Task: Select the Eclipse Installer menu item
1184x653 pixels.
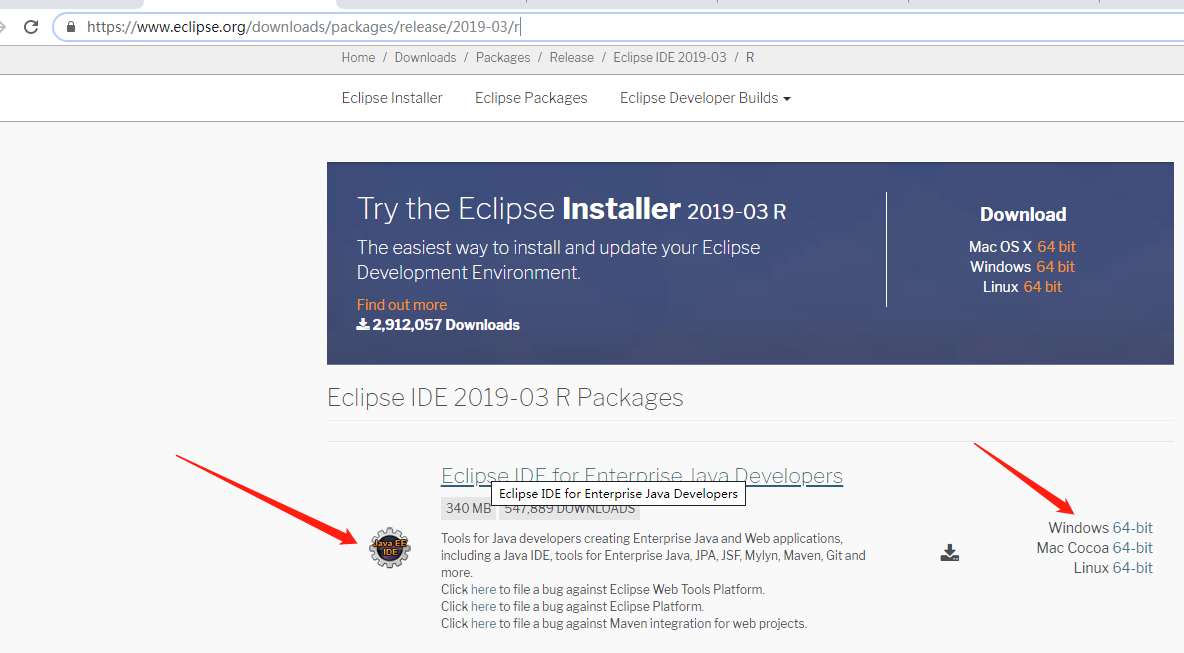Action: point(391,97)
